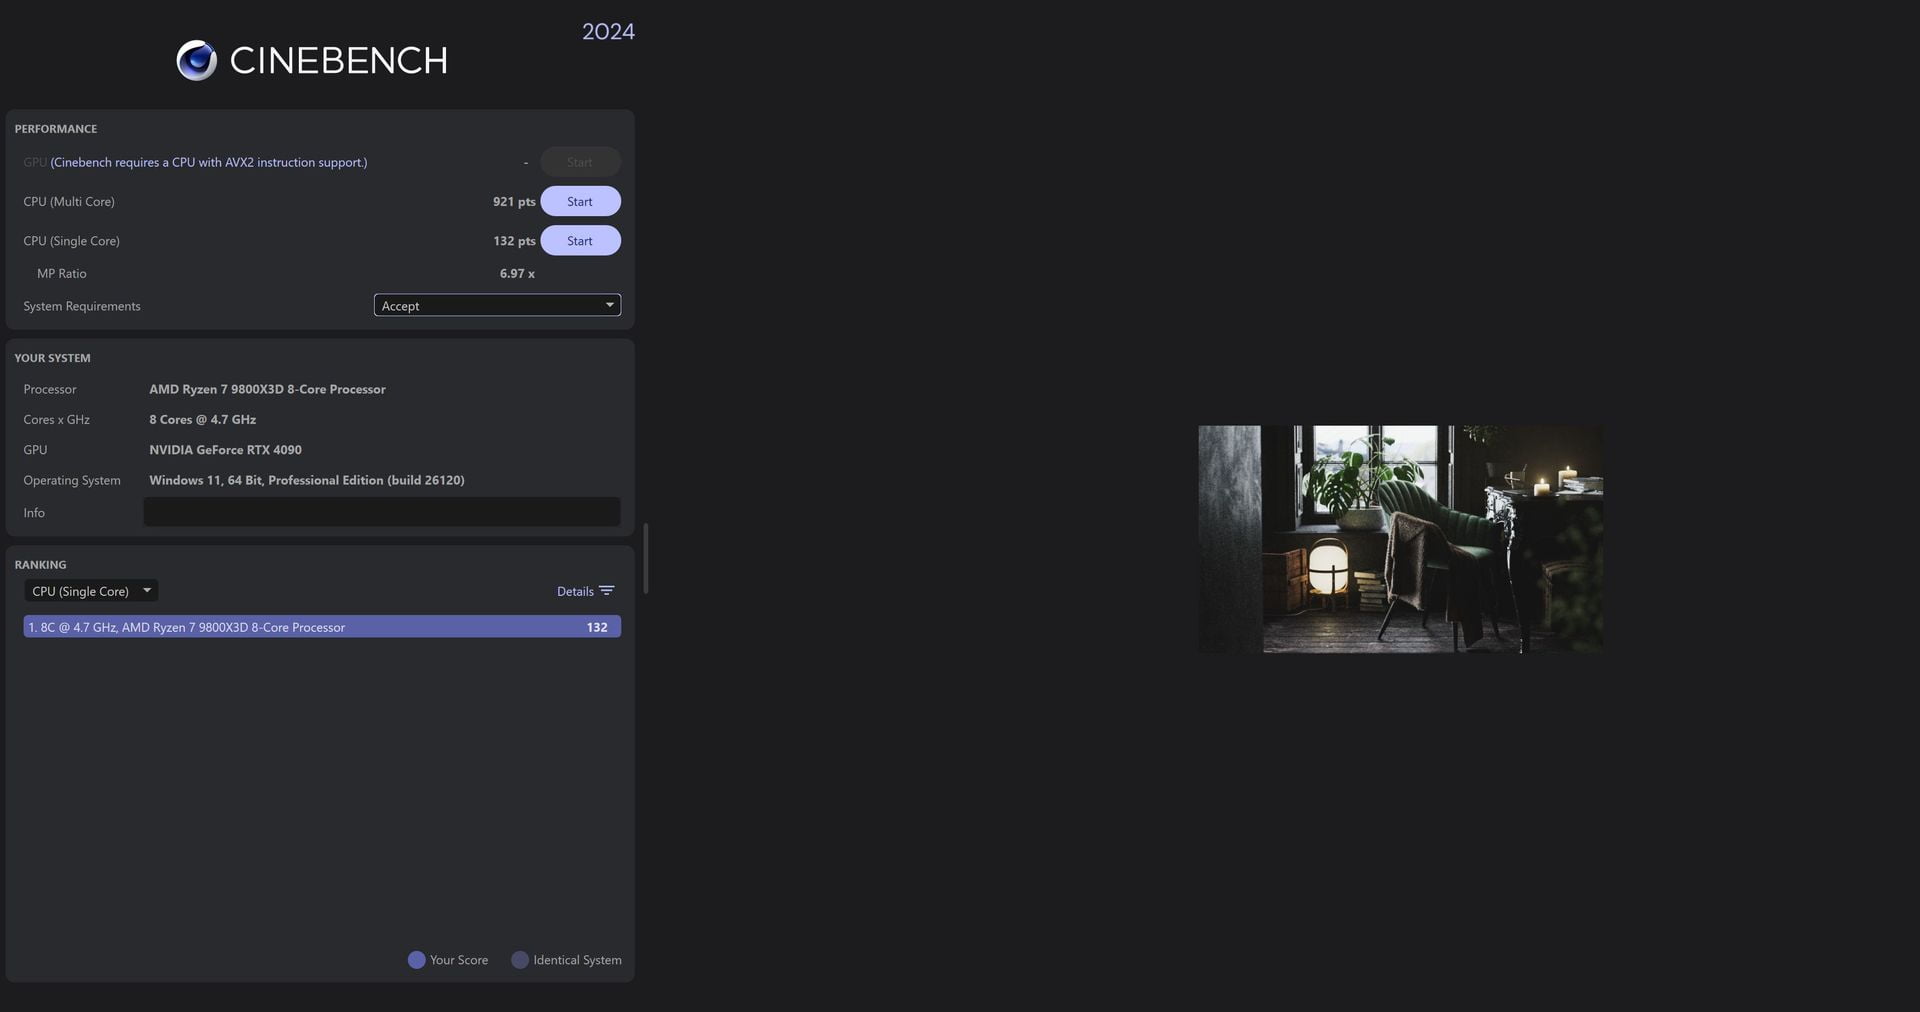
Task: Click the 921 pts multi core score
Action: (x=514, y=202)
